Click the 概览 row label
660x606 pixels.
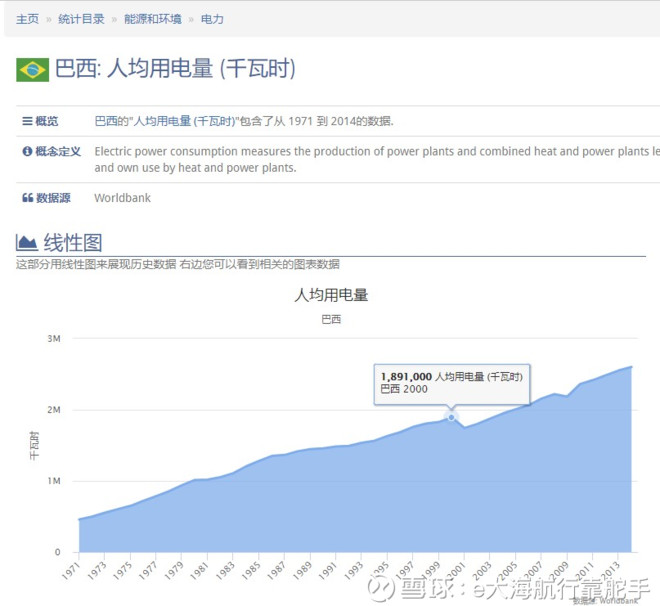[x=47, y=121]
